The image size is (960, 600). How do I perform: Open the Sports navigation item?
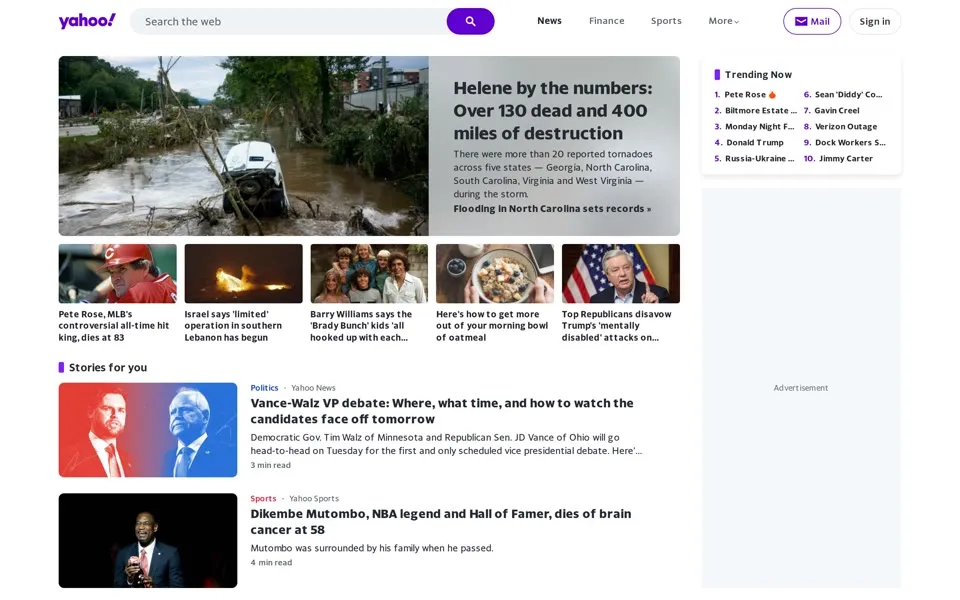[666, 21]
